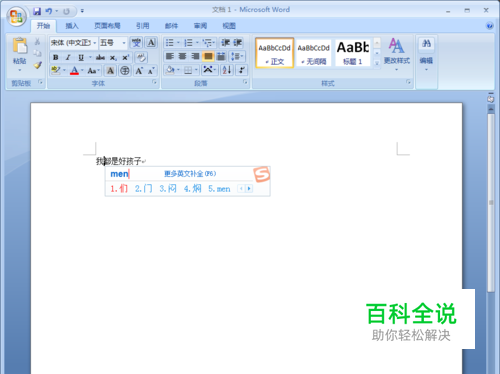Click the Character Border icon
The width and height of the screenshot is (500, 374).
point(151,43)
